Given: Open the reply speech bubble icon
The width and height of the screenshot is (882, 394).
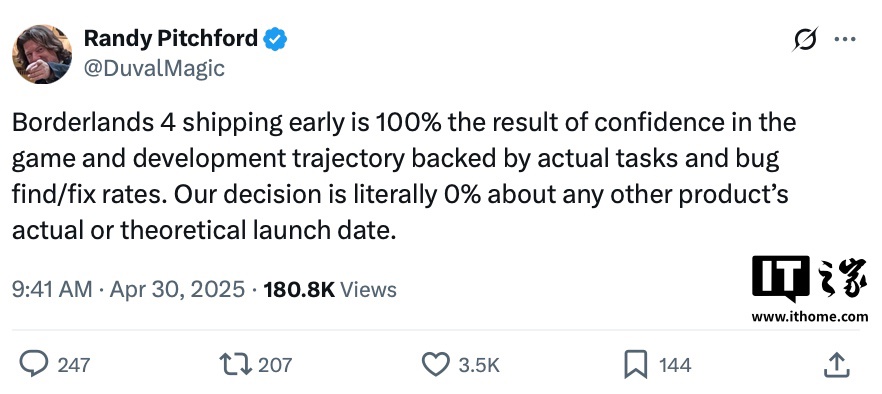Looking at the screenshot, I should pos(34,364).
